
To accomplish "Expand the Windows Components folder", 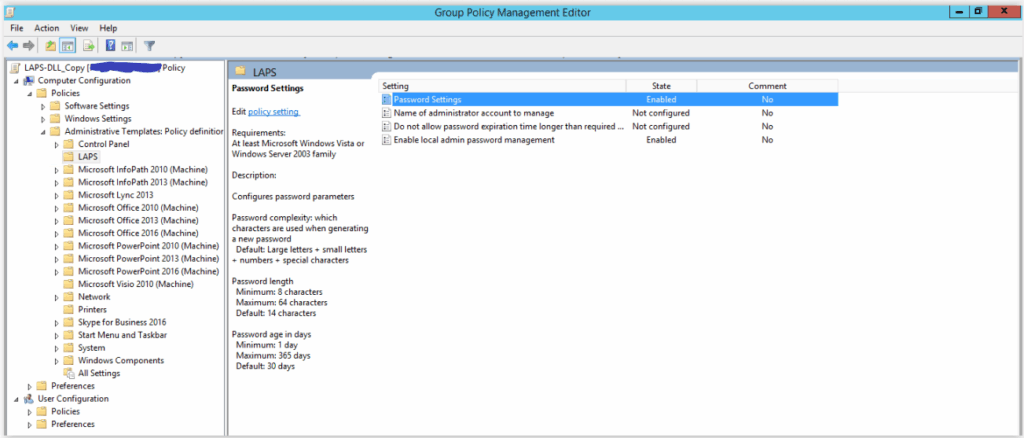I will tap(56, 361).
